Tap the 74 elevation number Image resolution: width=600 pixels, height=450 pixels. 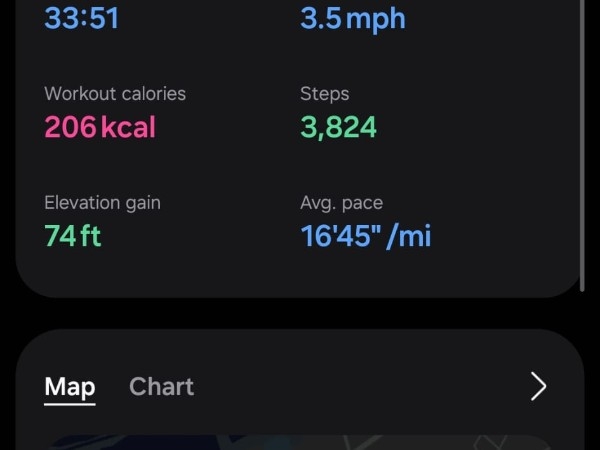tap(60, 236)
